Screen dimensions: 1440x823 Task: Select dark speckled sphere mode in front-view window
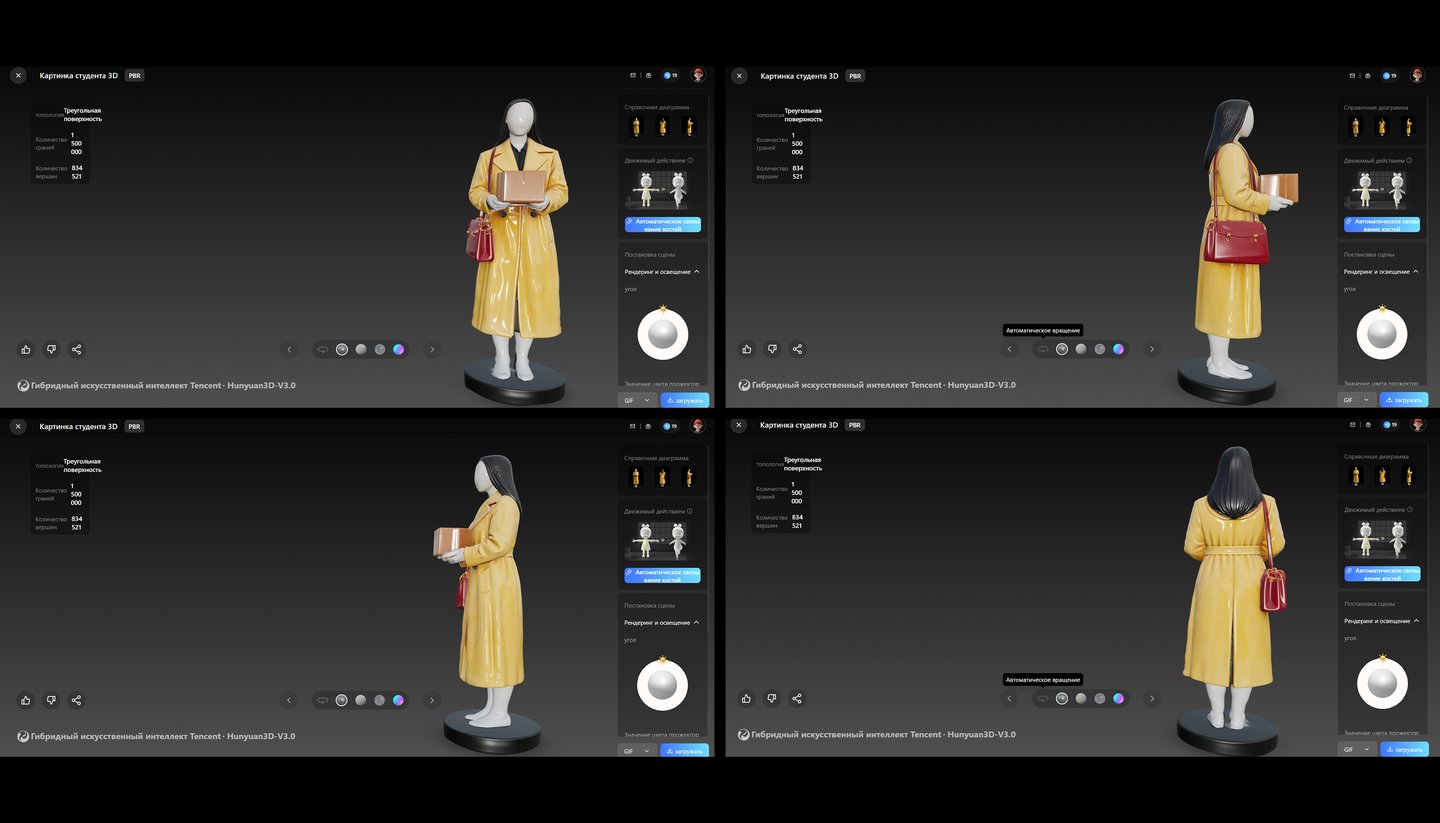coord(380,349)
